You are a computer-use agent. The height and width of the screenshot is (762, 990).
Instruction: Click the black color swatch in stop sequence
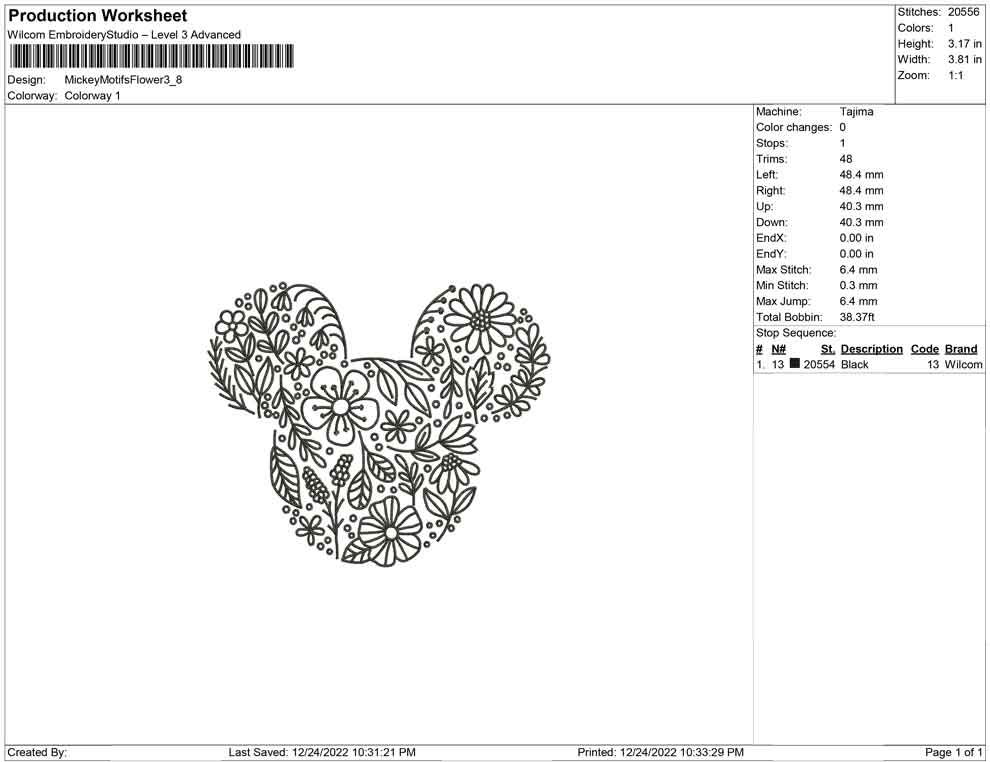(795, 364)
